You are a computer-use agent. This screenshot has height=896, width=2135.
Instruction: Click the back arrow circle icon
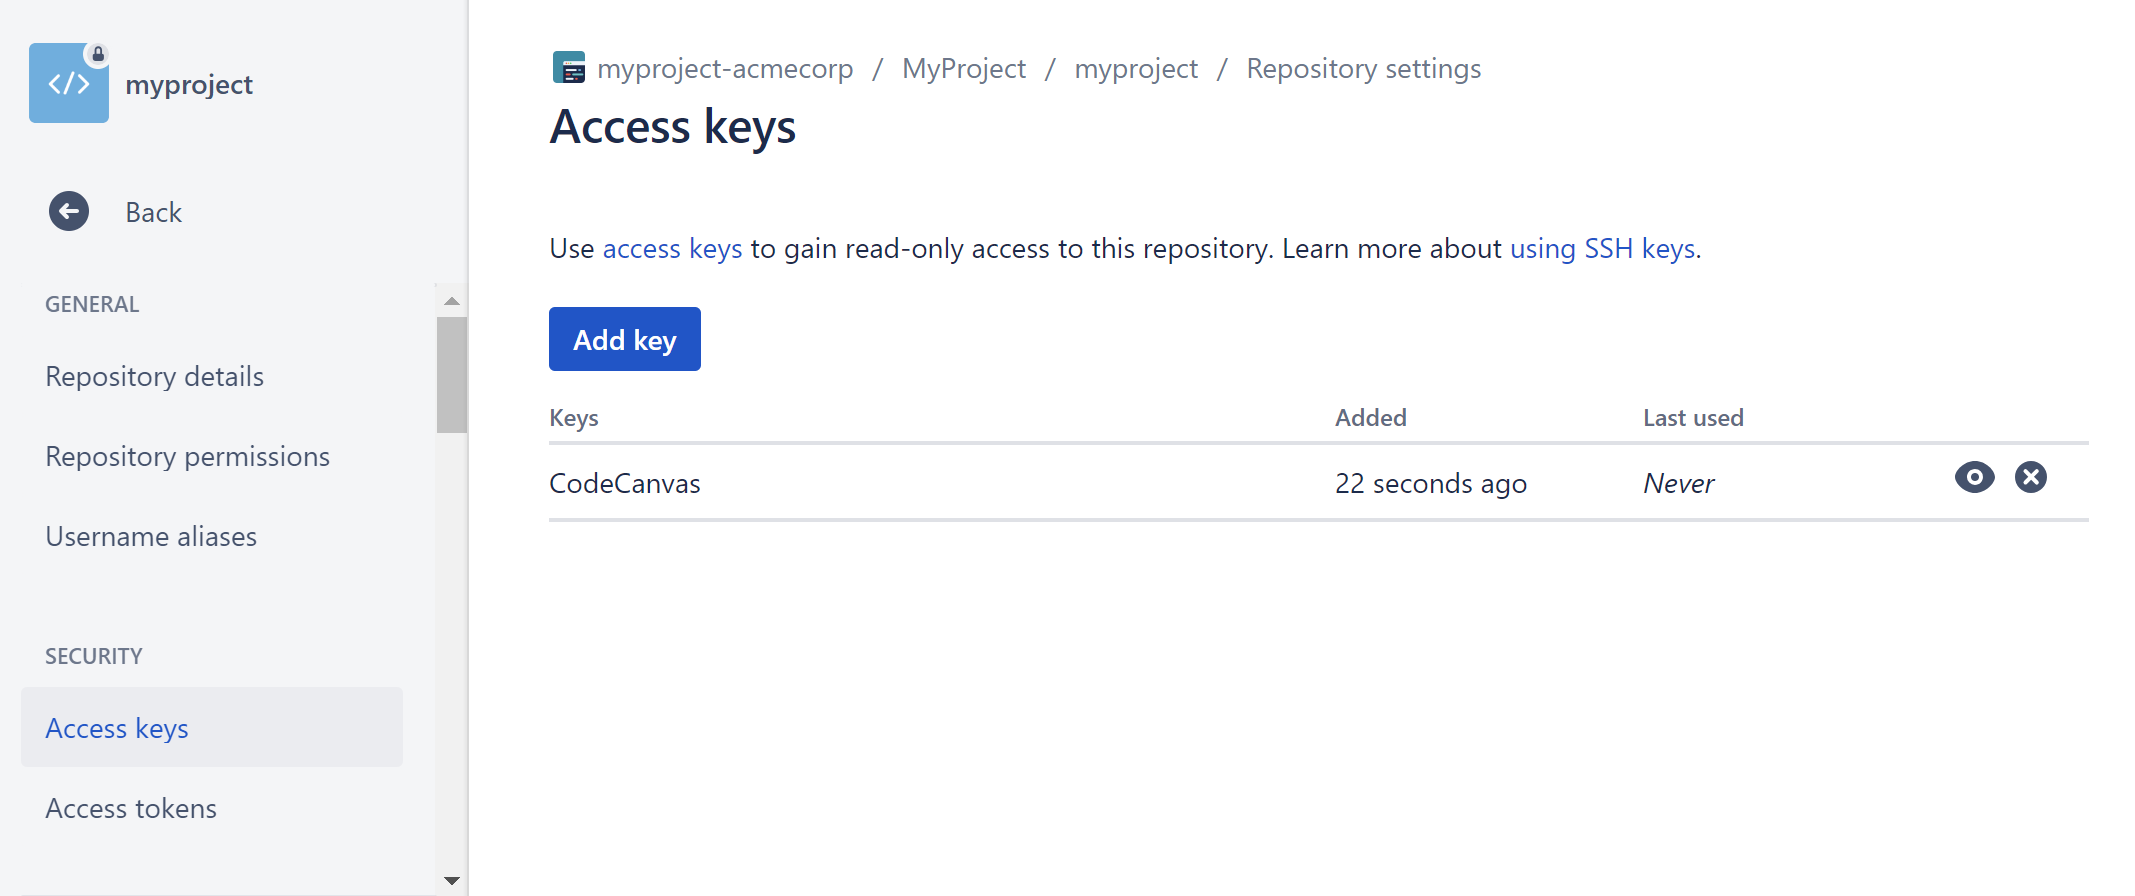[68, 211]
